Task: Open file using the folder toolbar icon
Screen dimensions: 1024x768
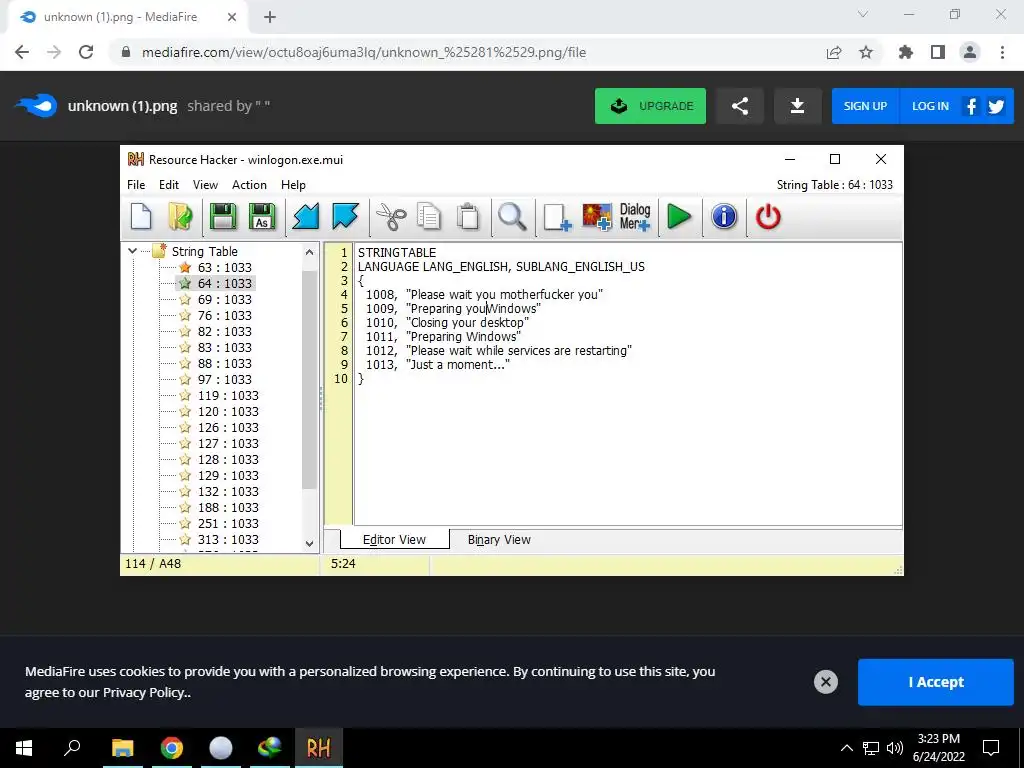Action: 180,217
